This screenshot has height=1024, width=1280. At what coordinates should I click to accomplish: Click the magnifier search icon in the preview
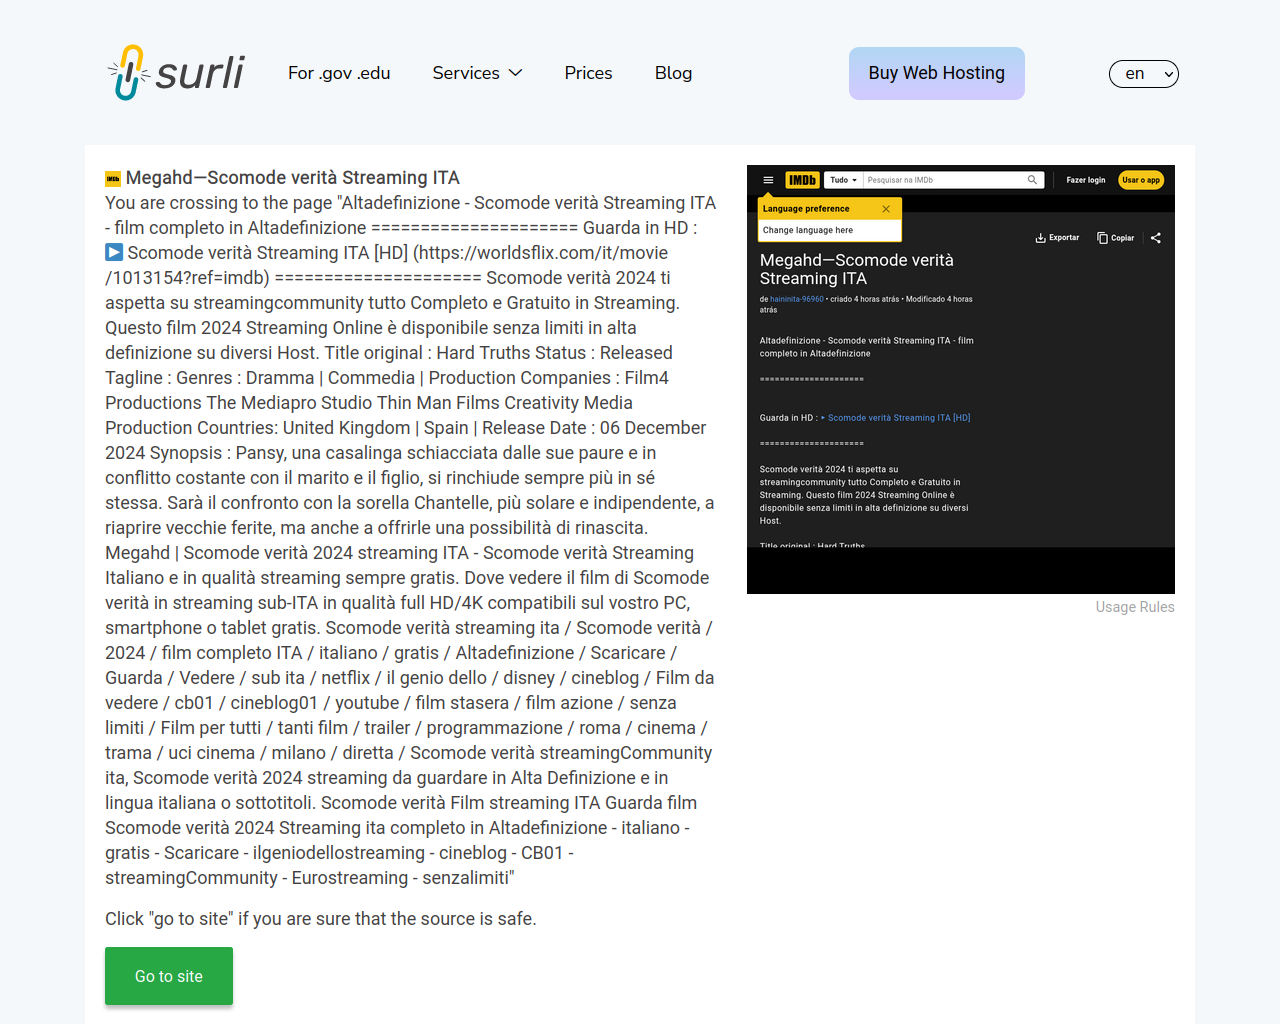click(1033, 180)
